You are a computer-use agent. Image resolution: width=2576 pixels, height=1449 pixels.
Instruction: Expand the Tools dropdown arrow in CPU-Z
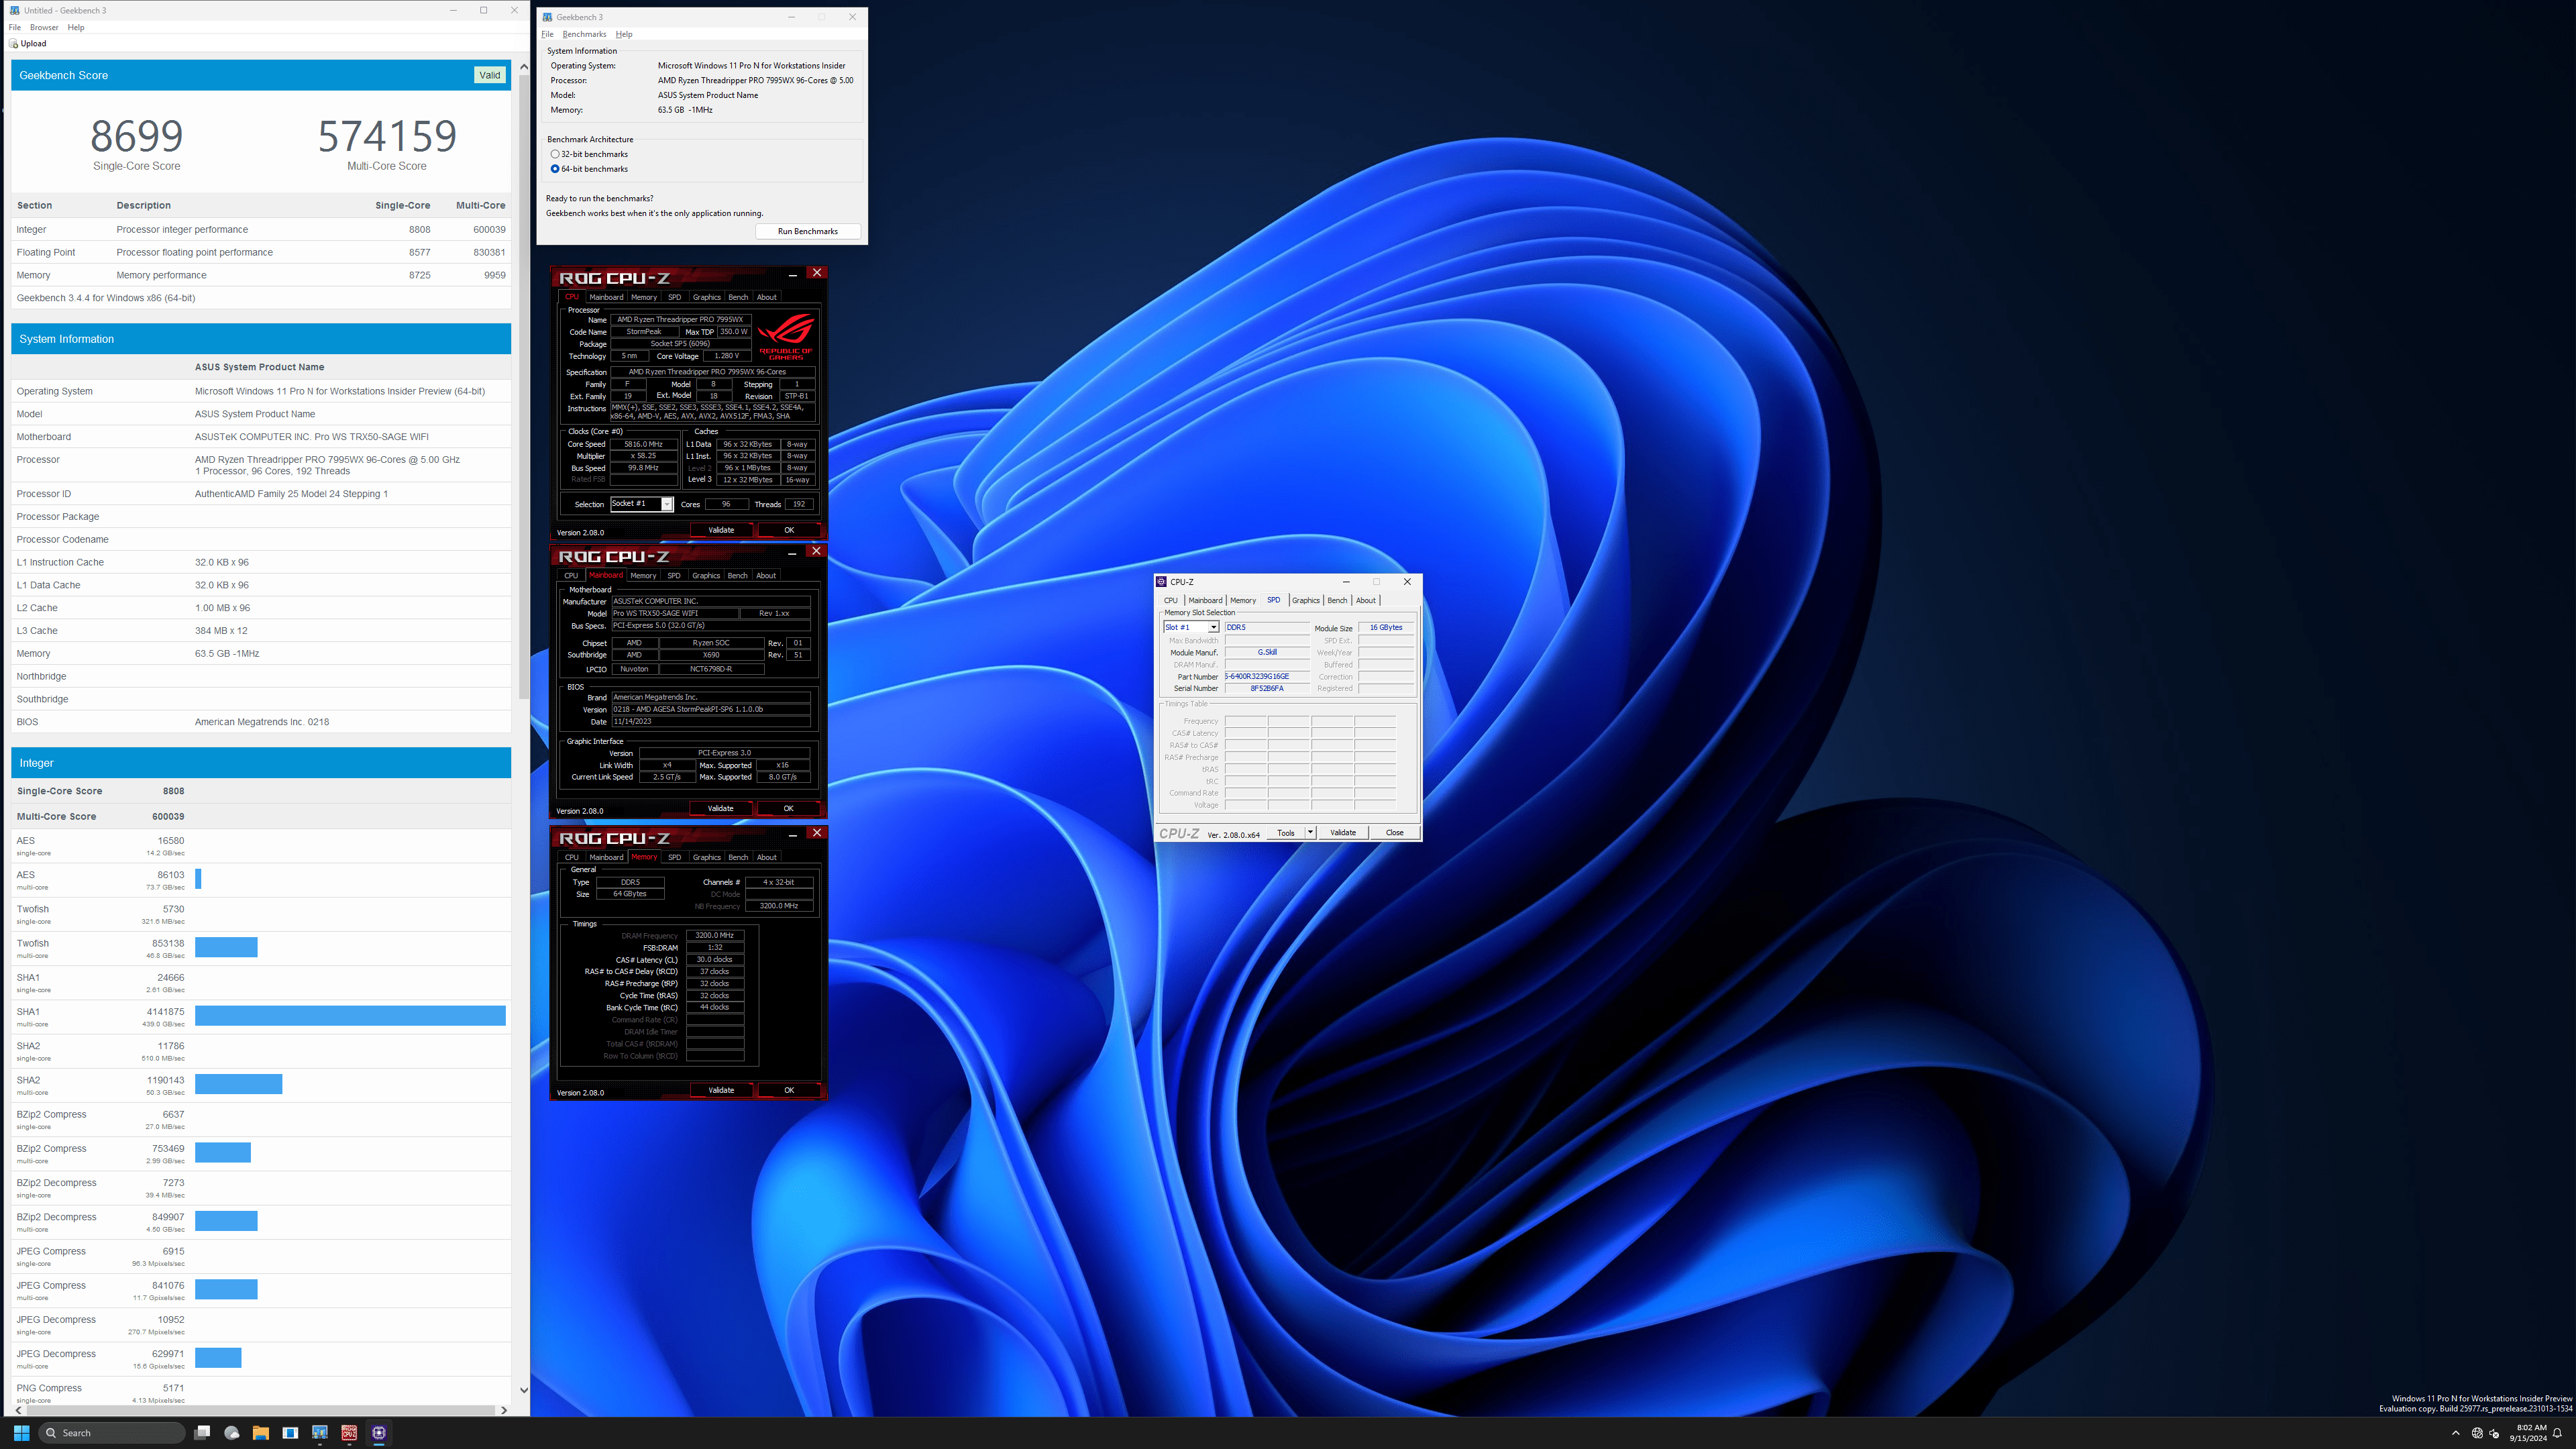coord(1310,832)
